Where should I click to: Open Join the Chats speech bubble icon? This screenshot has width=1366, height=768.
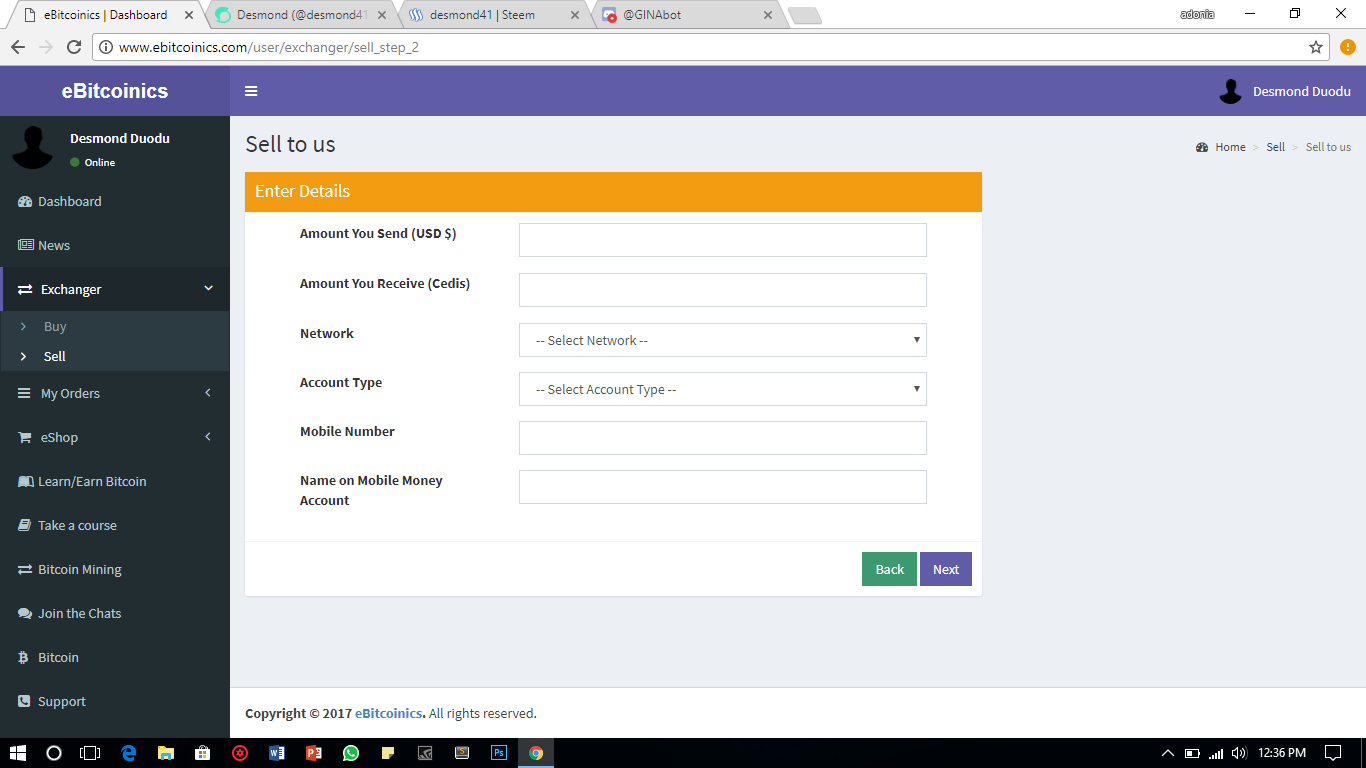pos(24,613)
